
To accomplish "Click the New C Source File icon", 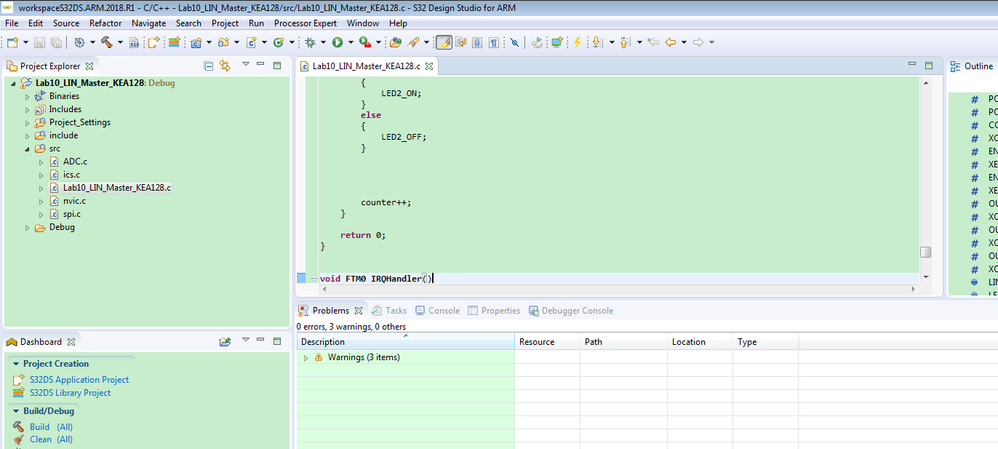I will pyautogui.click(x=251, y=42).
